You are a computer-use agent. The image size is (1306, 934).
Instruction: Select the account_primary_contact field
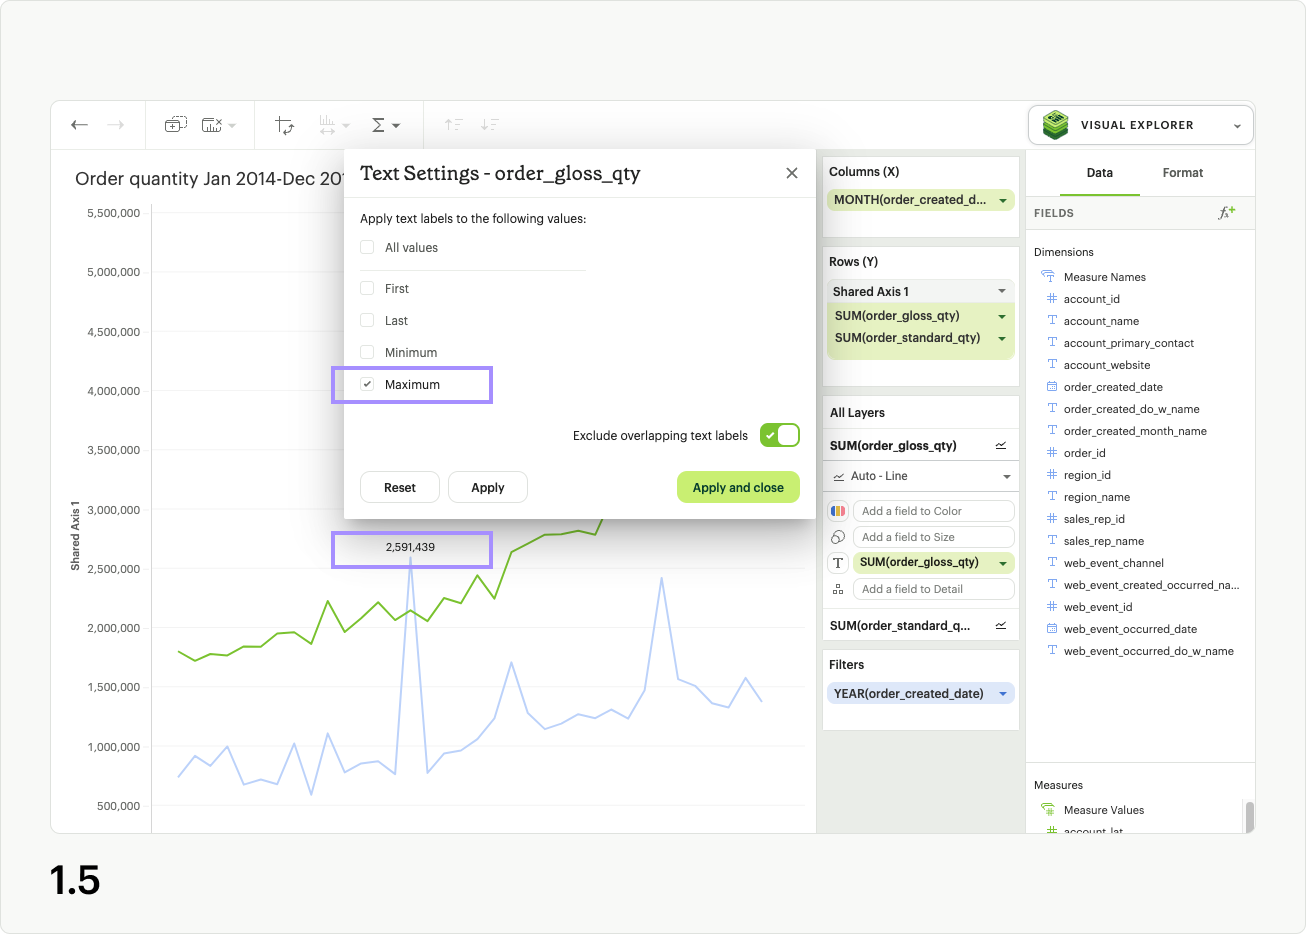click(x=1129, y=343)
